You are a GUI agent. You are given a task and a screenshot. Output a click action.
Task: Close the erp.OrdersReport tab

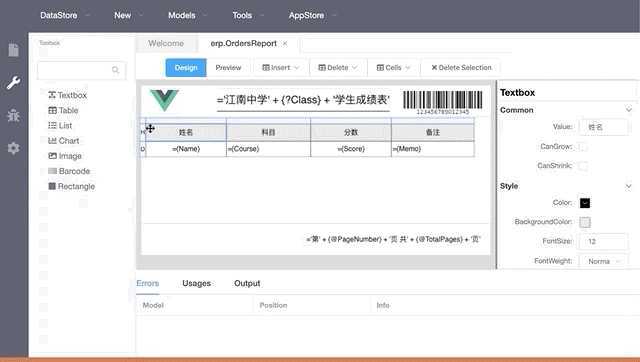(285, 44)
